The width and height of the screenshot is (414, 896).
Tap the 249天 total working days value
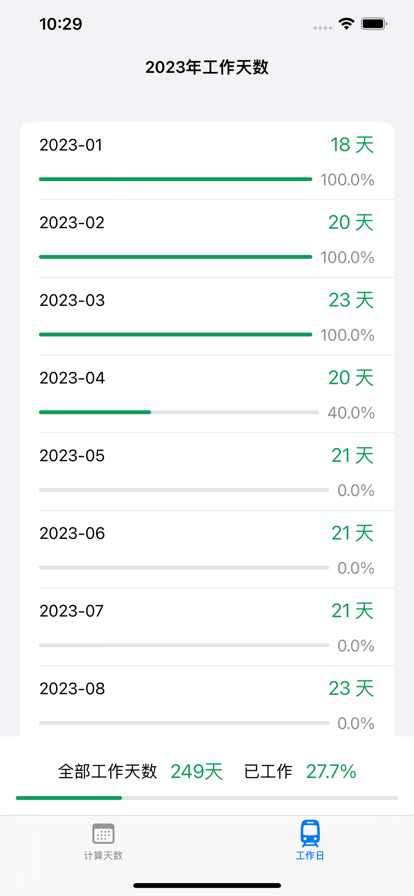click(x=197, y=772)
